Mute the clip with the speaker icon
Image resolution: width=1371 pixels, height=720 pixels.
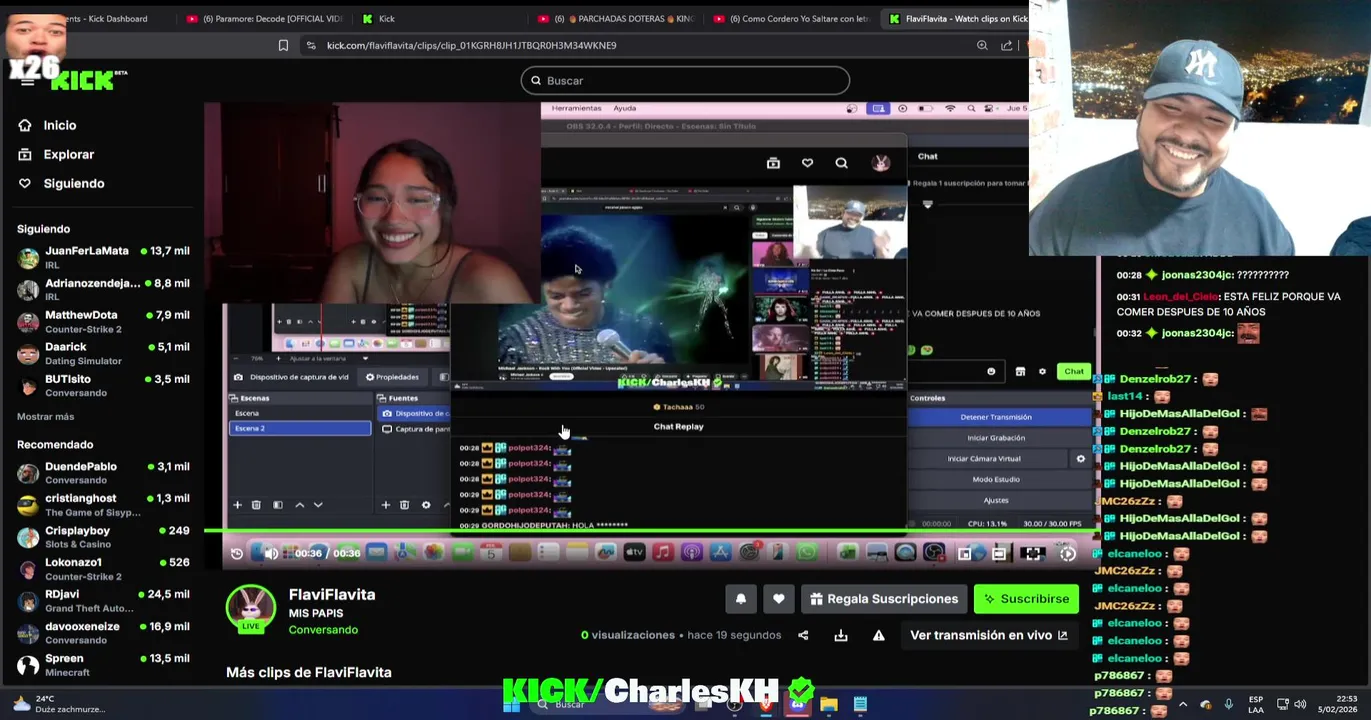[x=271, y=553]
